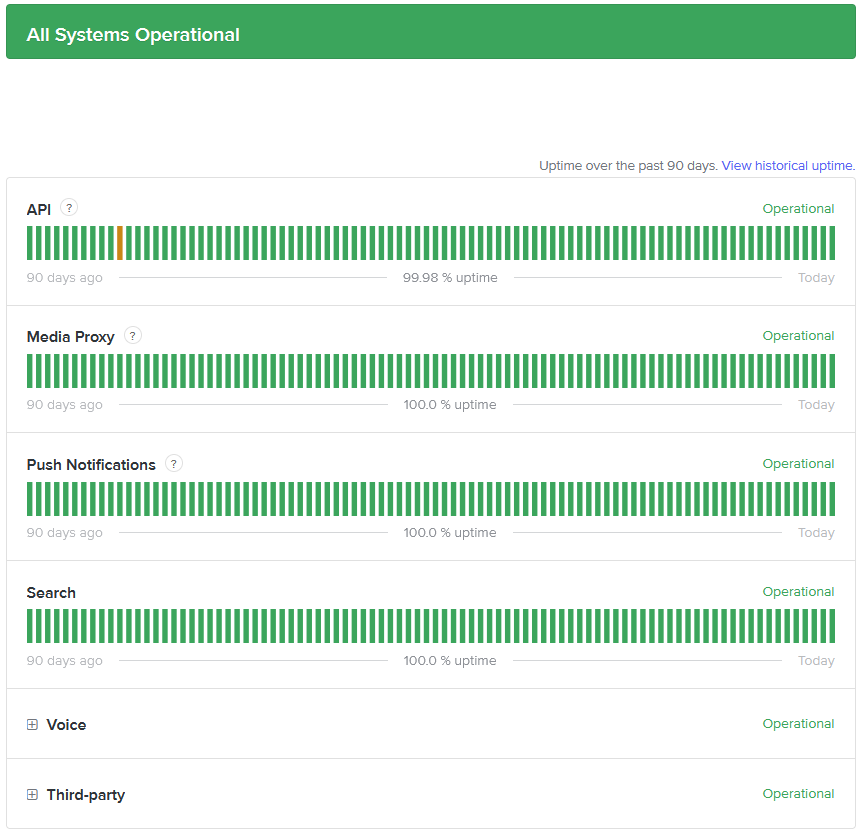
Task: Click the 99.98 % uptime text under API
Action: point(450,278)
